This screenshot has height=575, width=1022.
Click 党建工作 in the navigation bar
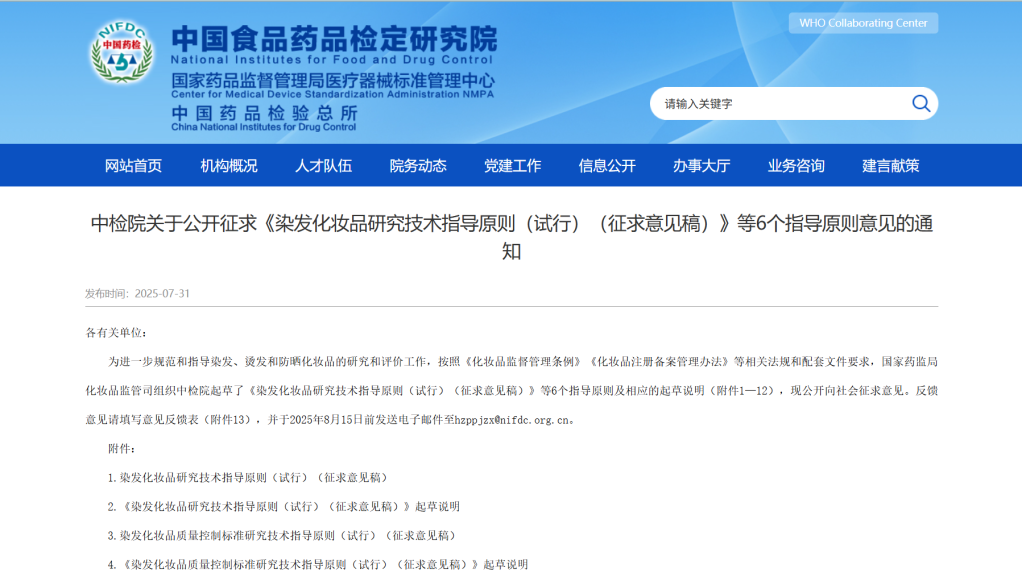click(x=512, y=166)
